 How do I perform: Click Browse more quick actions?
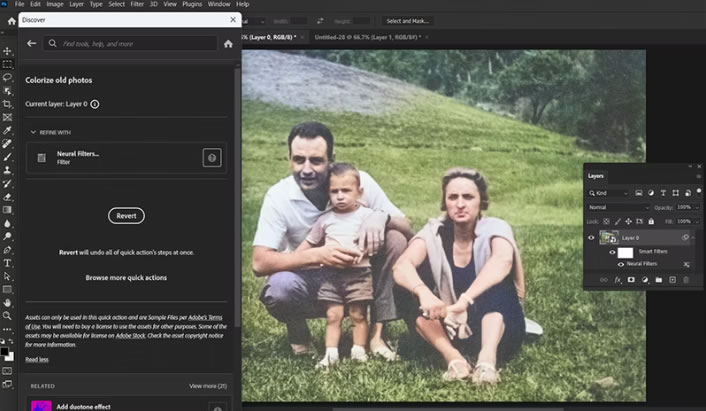point(126,277)
